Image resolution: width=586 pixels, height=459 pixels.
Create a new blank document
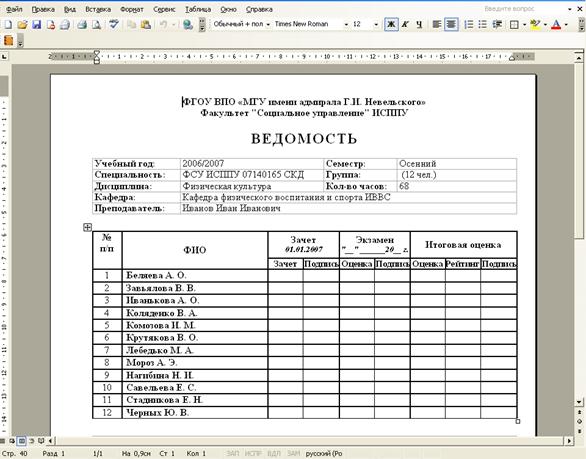click(8, 25)
